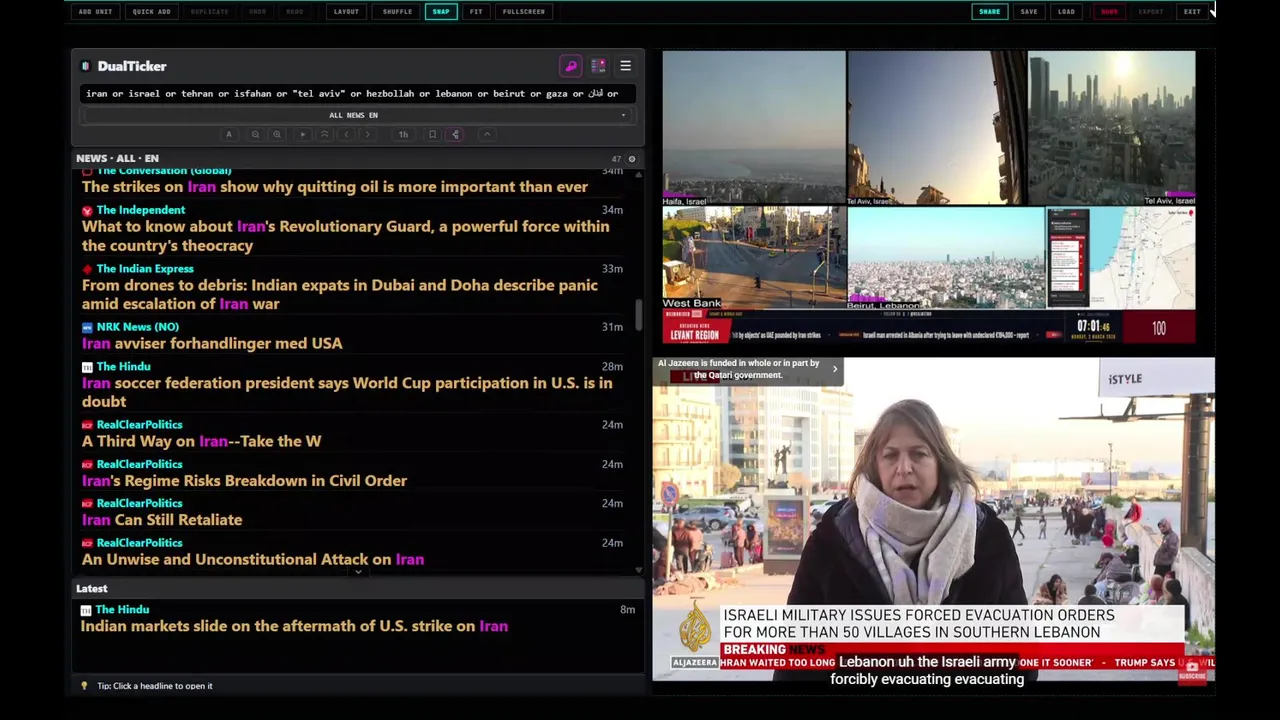Click the next arrow in ticker toolbar

coord(368,134)
